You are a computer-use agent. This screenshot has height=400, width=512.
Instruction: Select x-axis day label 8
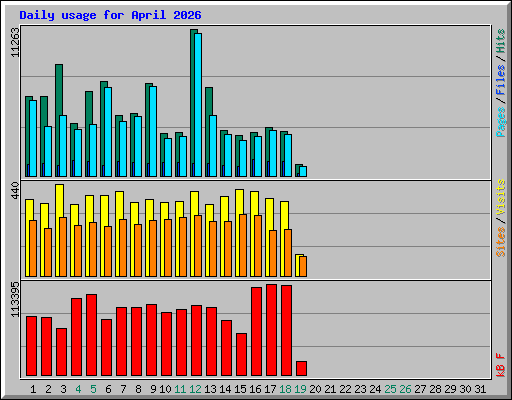coord(138,389)
